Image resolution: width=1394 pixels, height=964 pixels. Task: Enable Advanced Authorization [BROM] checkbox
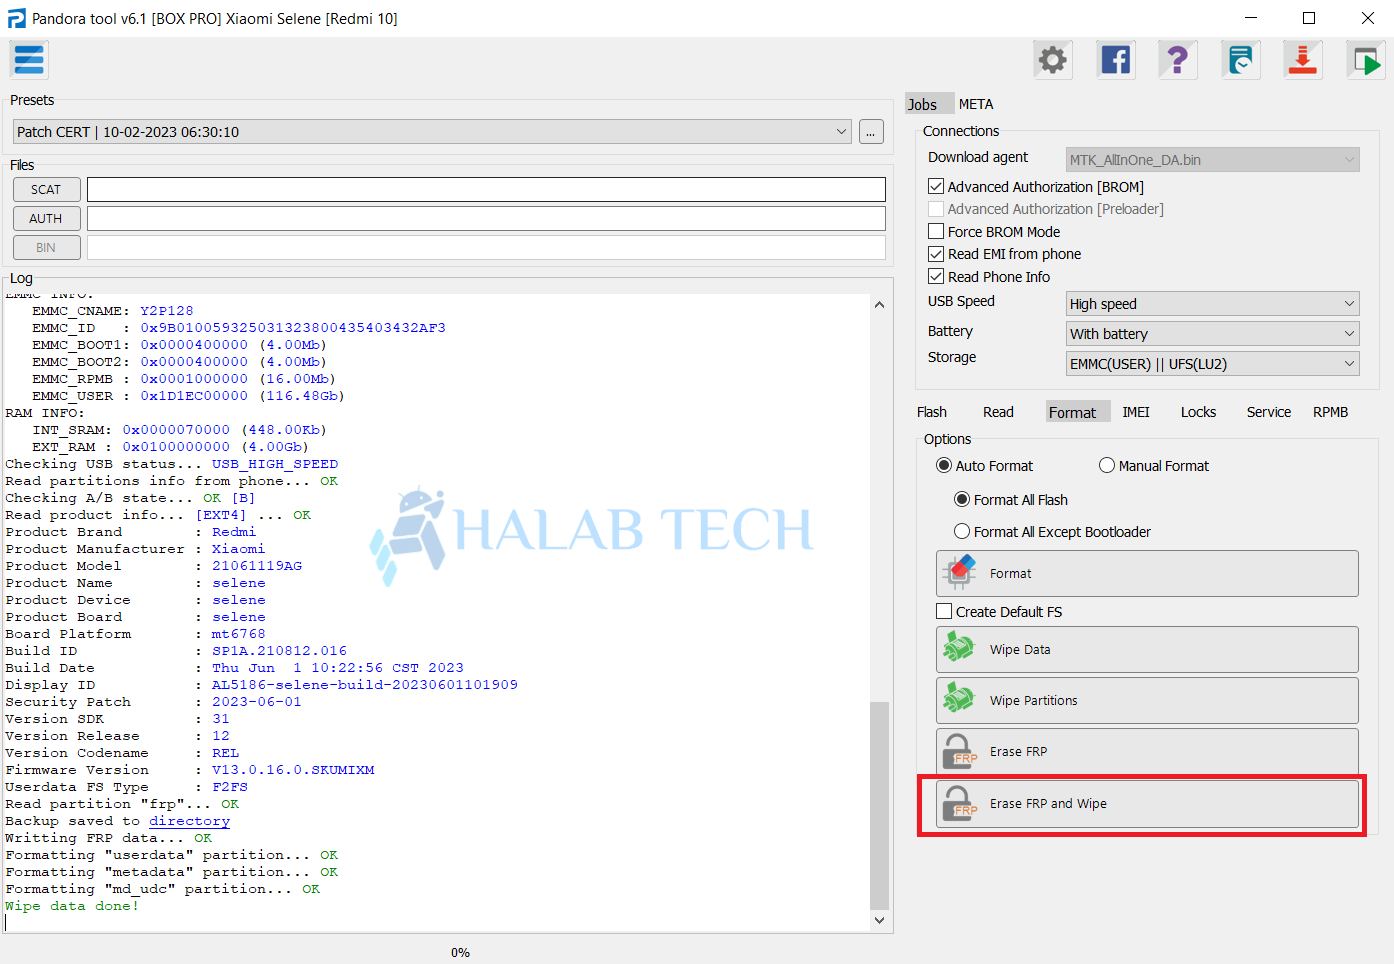click(x=936, y=186)
